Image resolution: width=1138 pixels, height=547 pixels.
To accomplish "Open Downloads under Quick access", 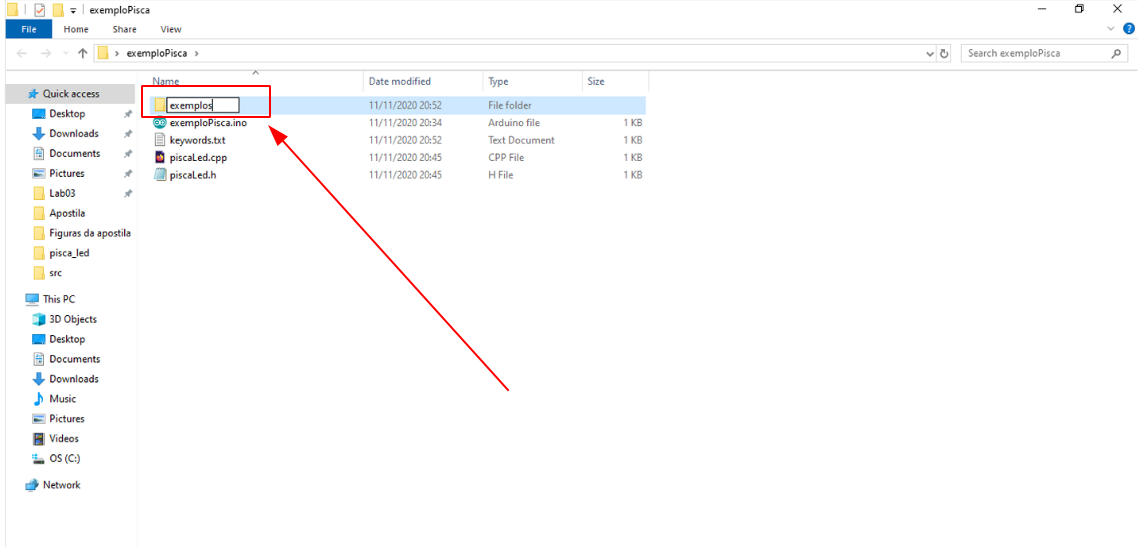I will coord(73,133).
